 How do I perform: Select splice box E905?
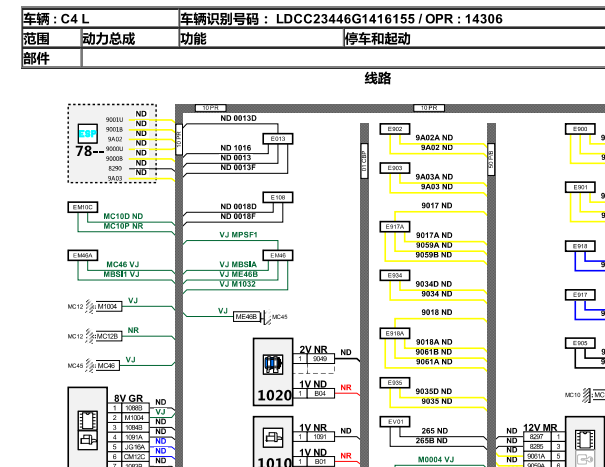[x=580, y=343]
